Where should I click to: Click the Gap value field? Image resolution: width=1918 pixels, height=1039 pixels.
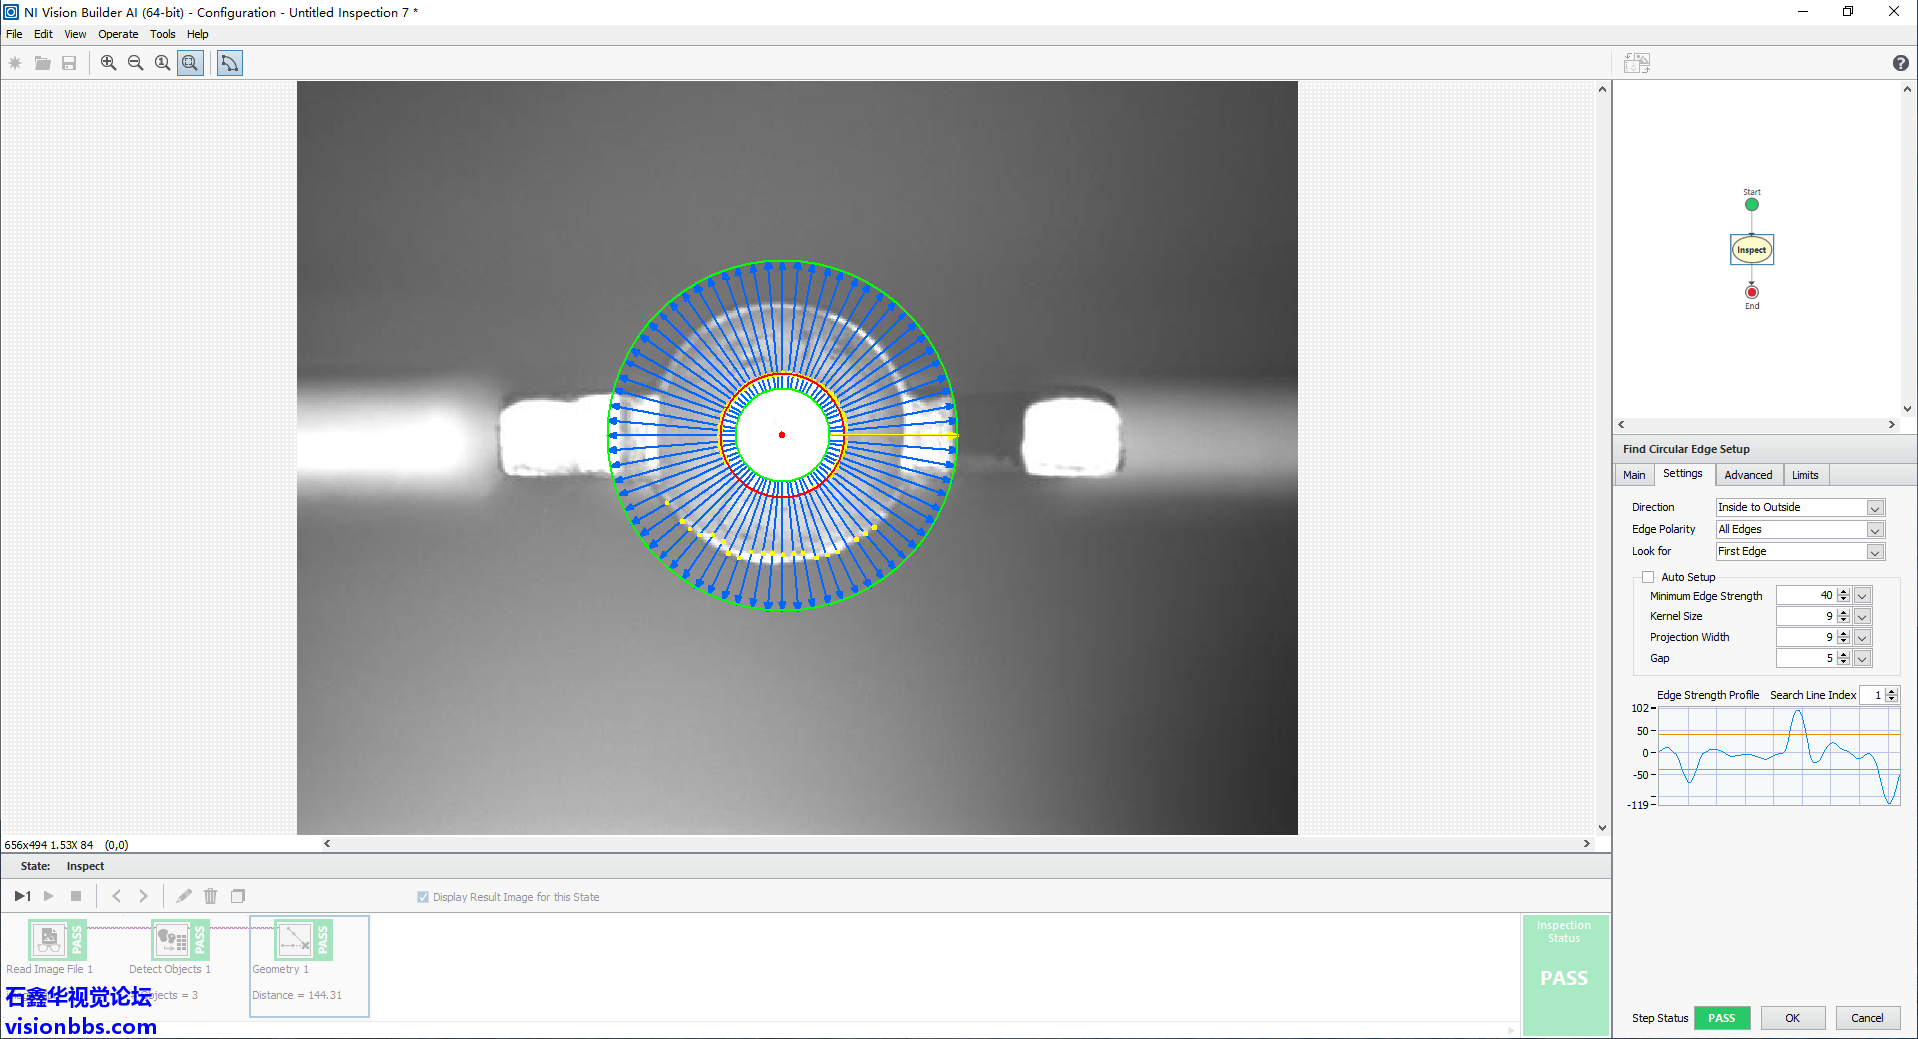click(1806, 659)
